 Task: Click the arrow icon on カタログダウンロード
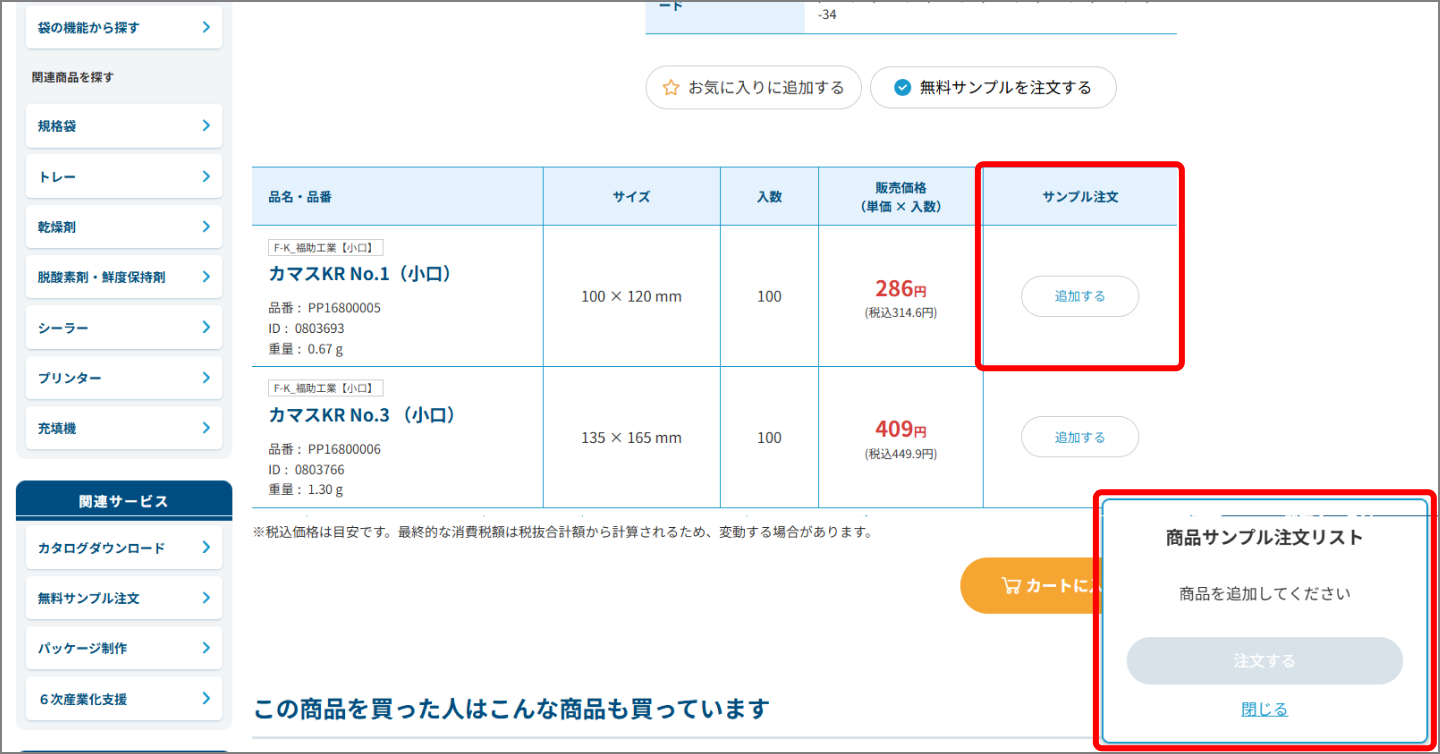209,547
